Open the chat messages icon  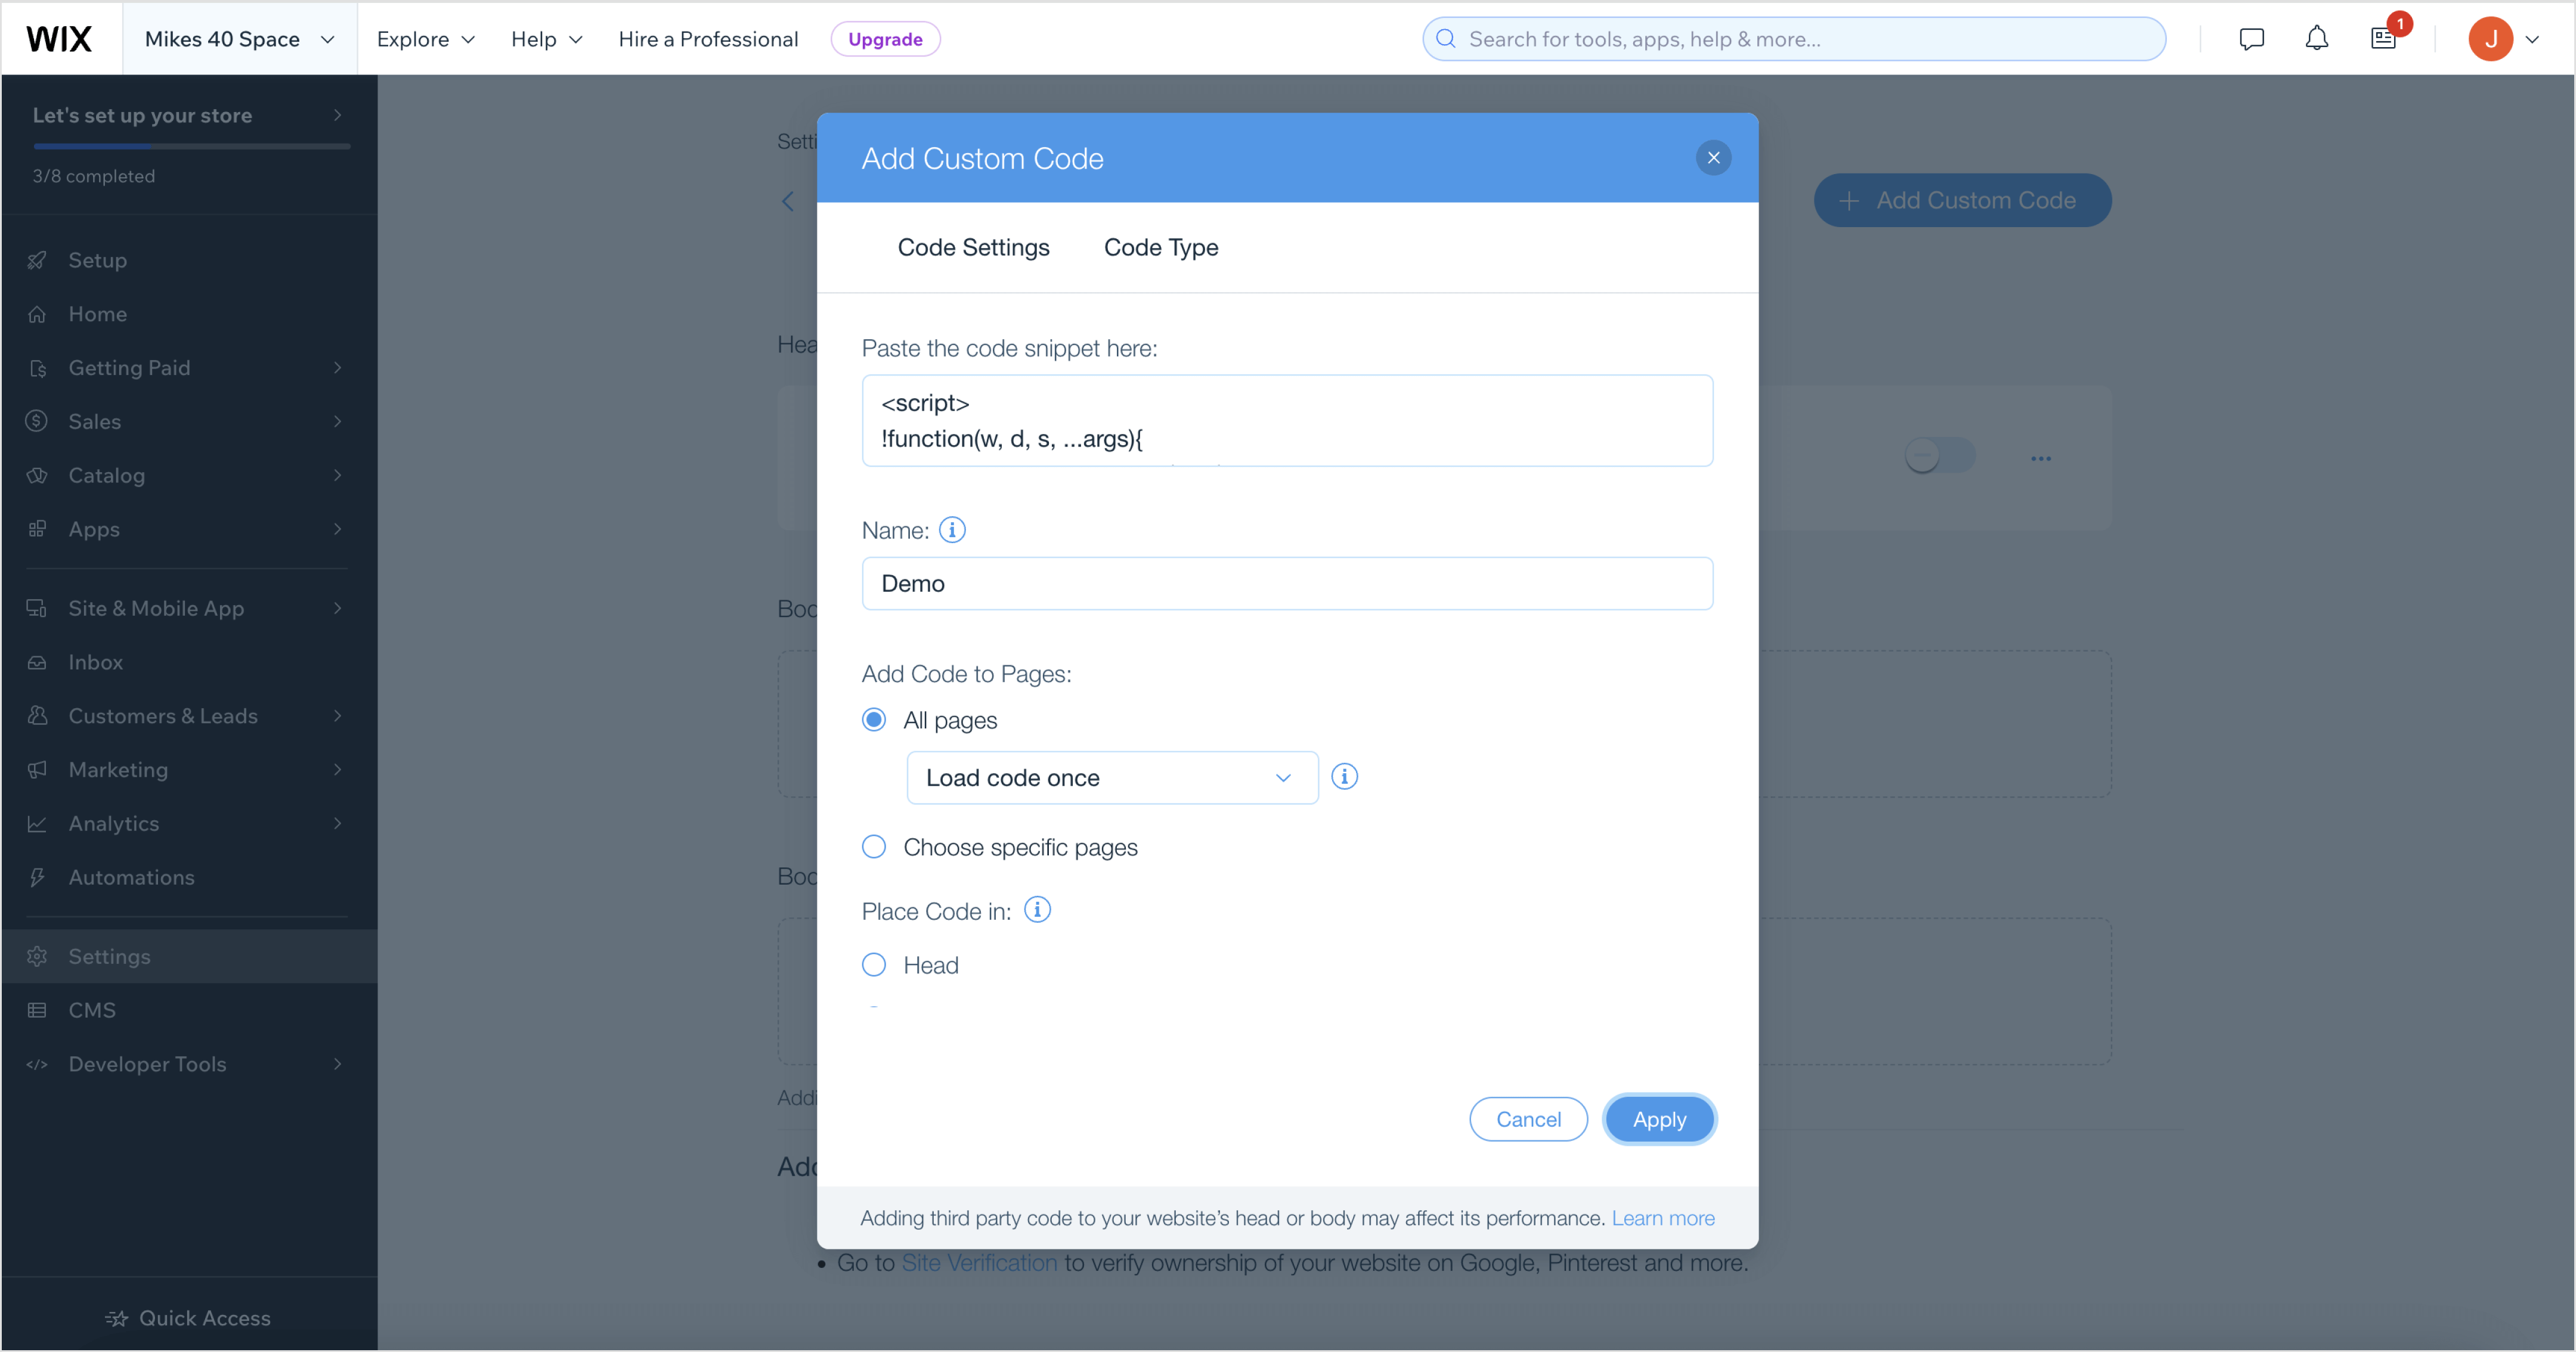click(2251, 39)
